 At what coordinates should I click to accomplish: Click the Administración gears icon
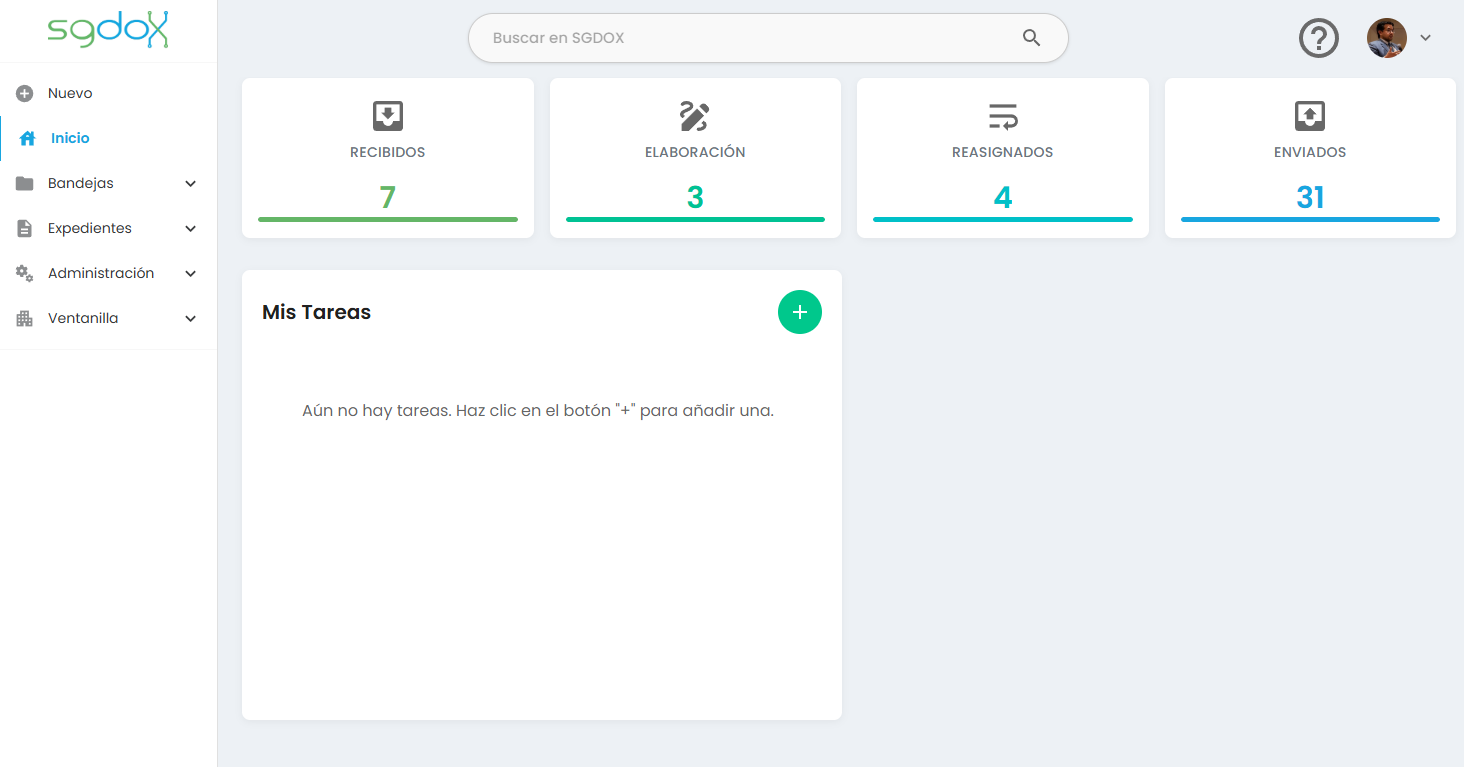point(25,273)
